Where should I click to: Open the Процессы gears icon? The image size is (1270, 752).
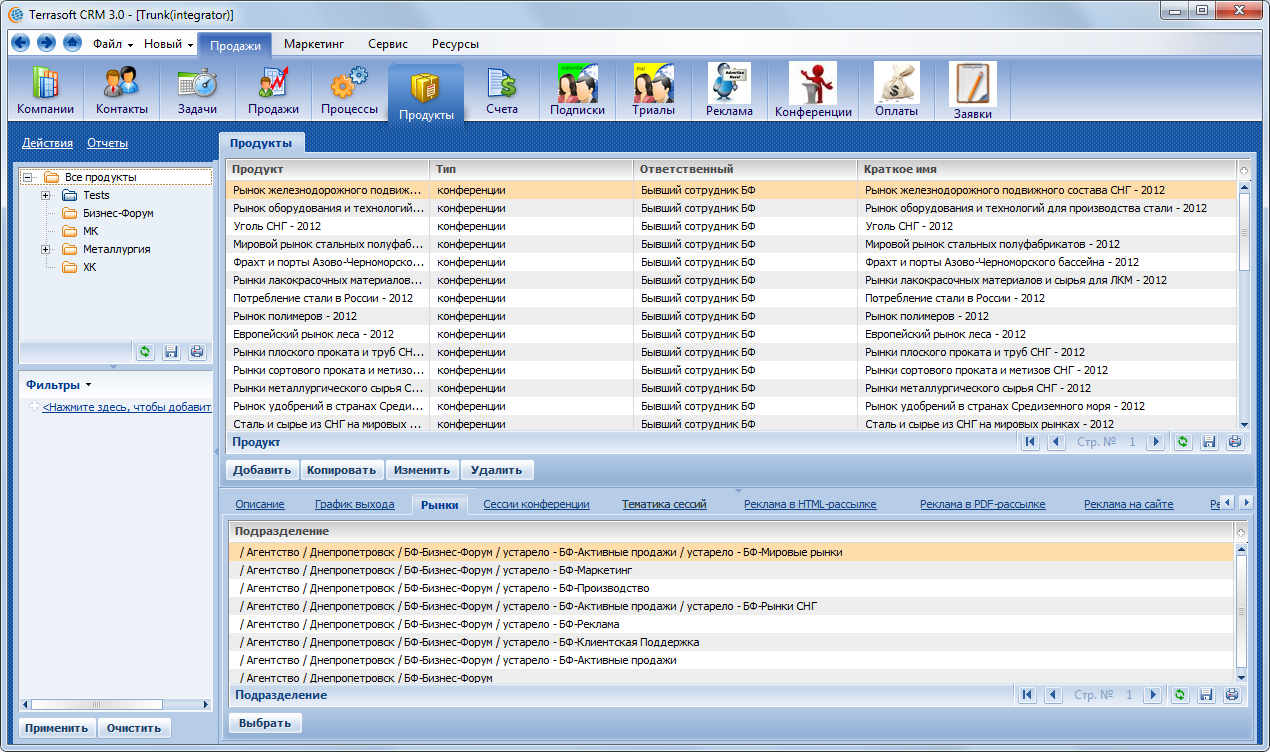click(350, 92)
